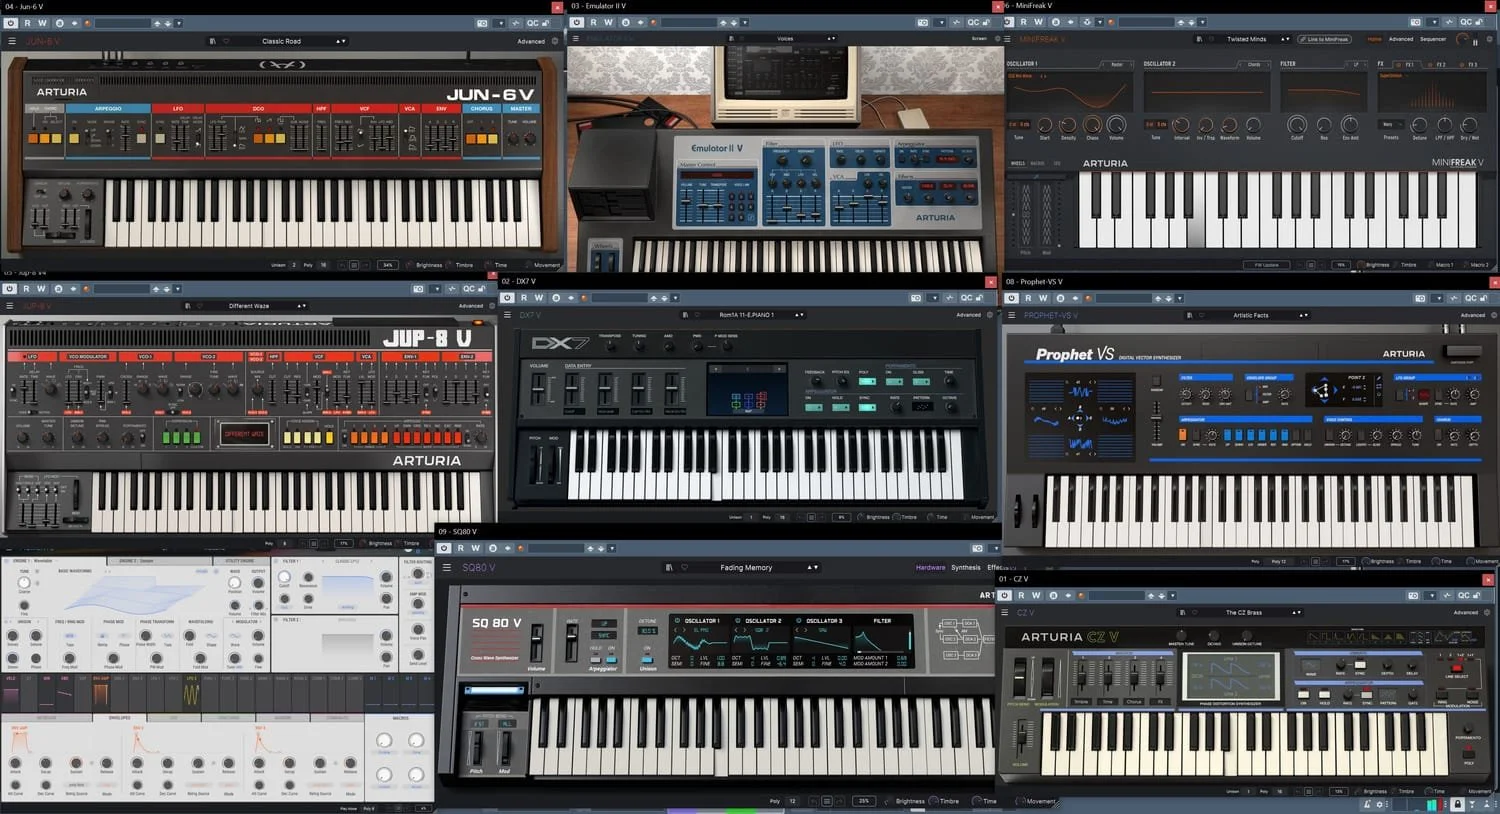Toggle Read automation R in Jup-8 V window
The image size is (1500, 814).
coord(26,289)
